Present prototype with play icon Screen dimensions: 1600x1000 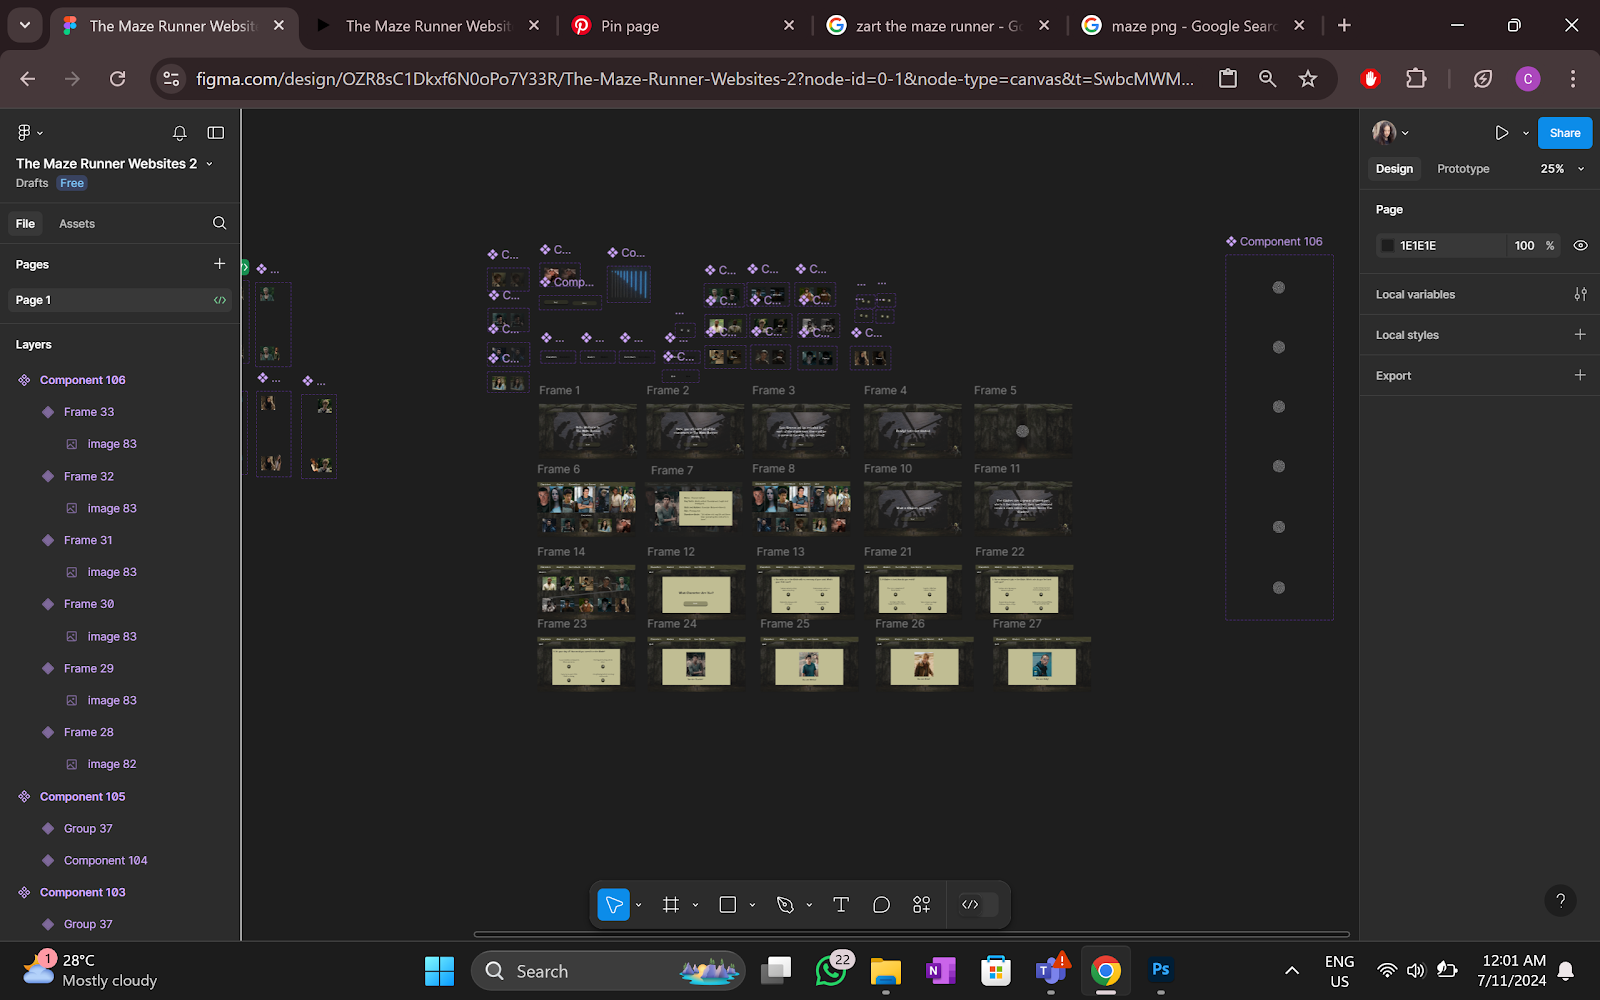(1501, 133)
